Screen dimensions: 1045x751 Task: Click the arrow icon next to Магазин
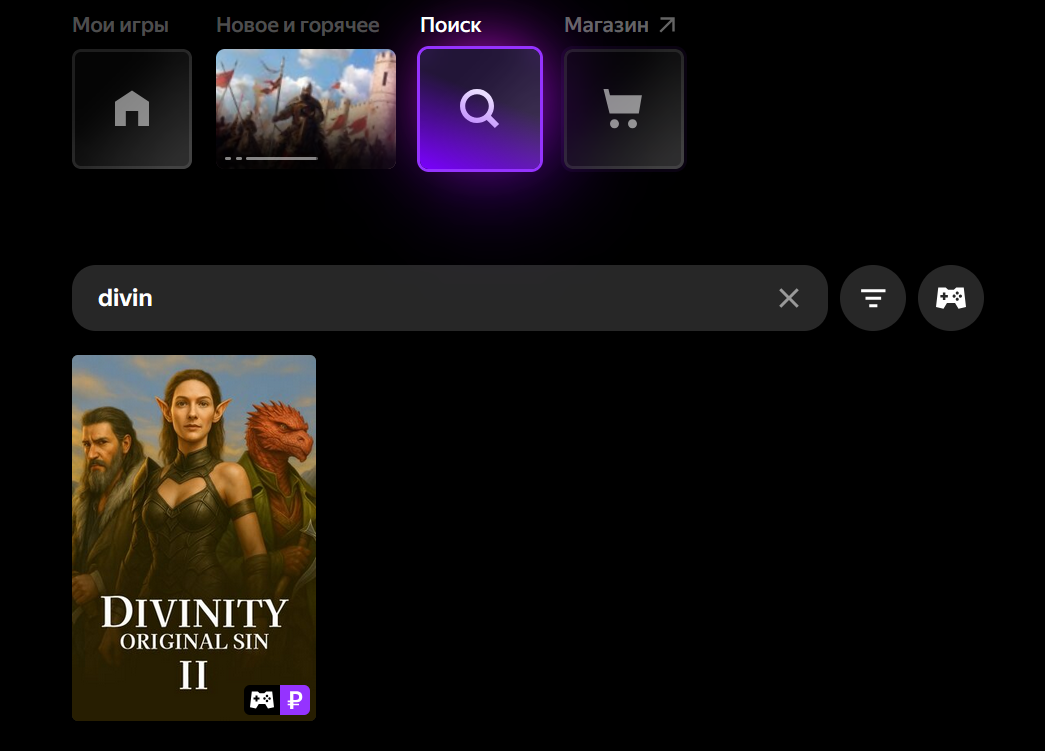point(667,25)
